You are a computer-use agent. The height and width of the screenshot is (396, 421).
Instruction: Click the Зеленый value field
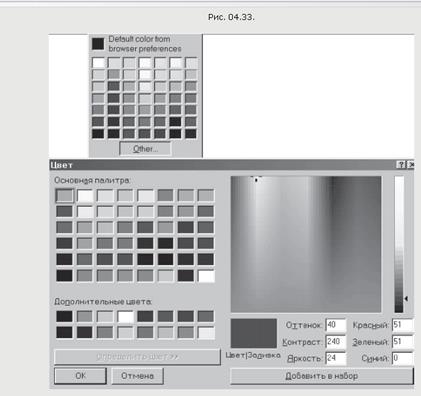point(403,341)
